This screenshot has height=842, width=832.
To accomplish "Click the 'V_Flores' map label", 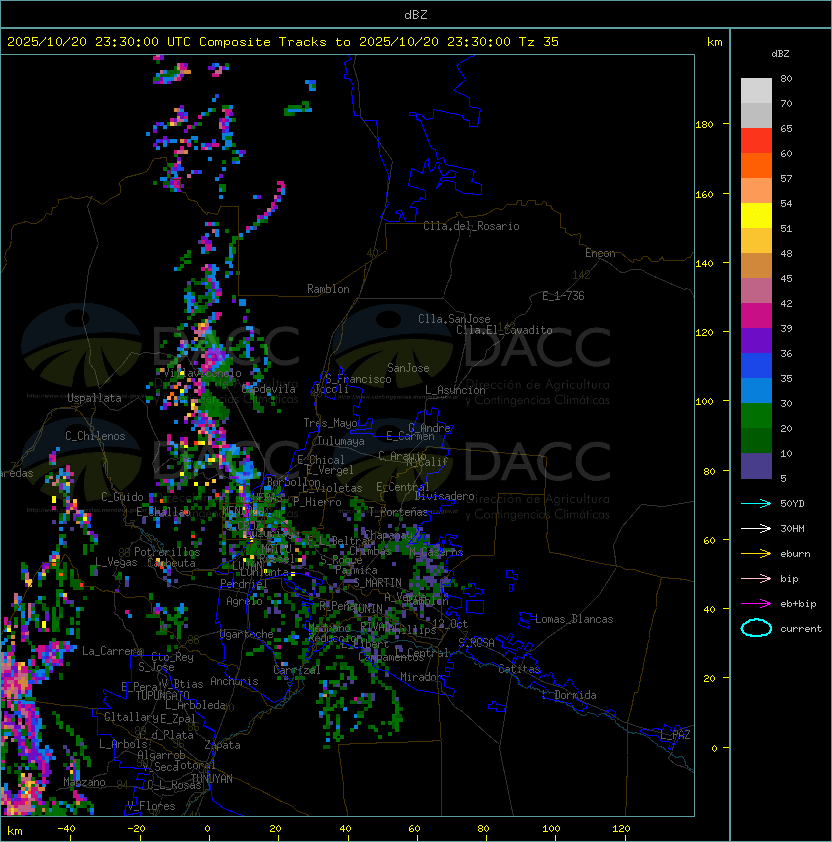I will (151, 806).
